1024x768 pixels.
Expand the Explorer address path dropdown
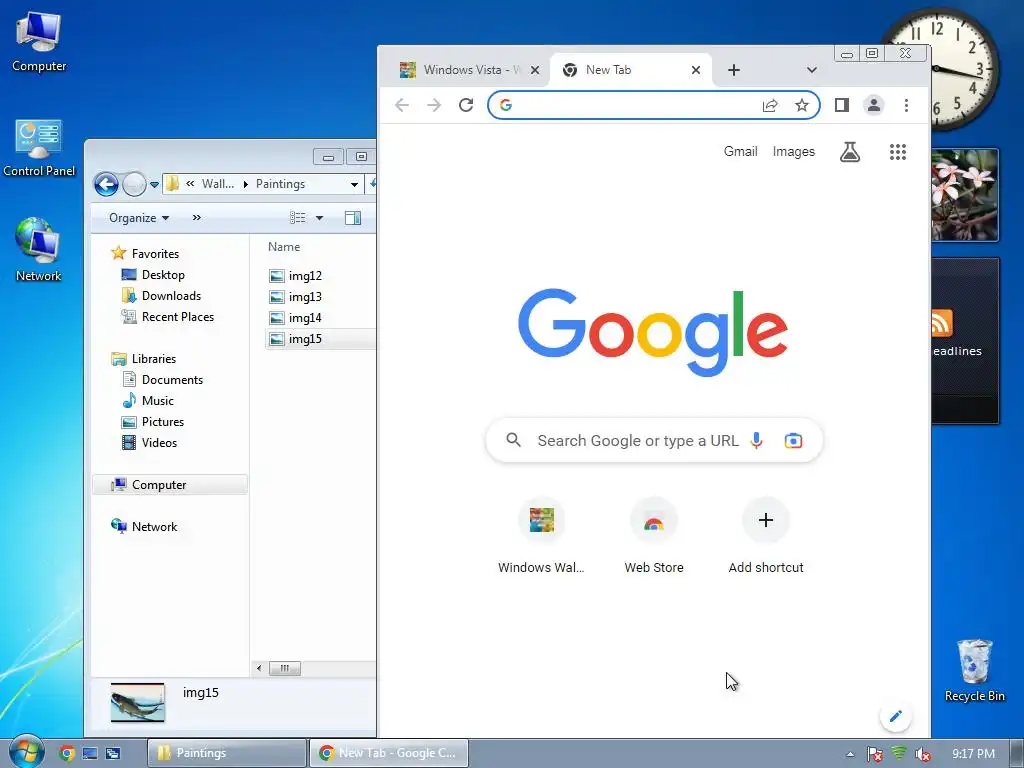pyautogui.click(x=354, y=184)
